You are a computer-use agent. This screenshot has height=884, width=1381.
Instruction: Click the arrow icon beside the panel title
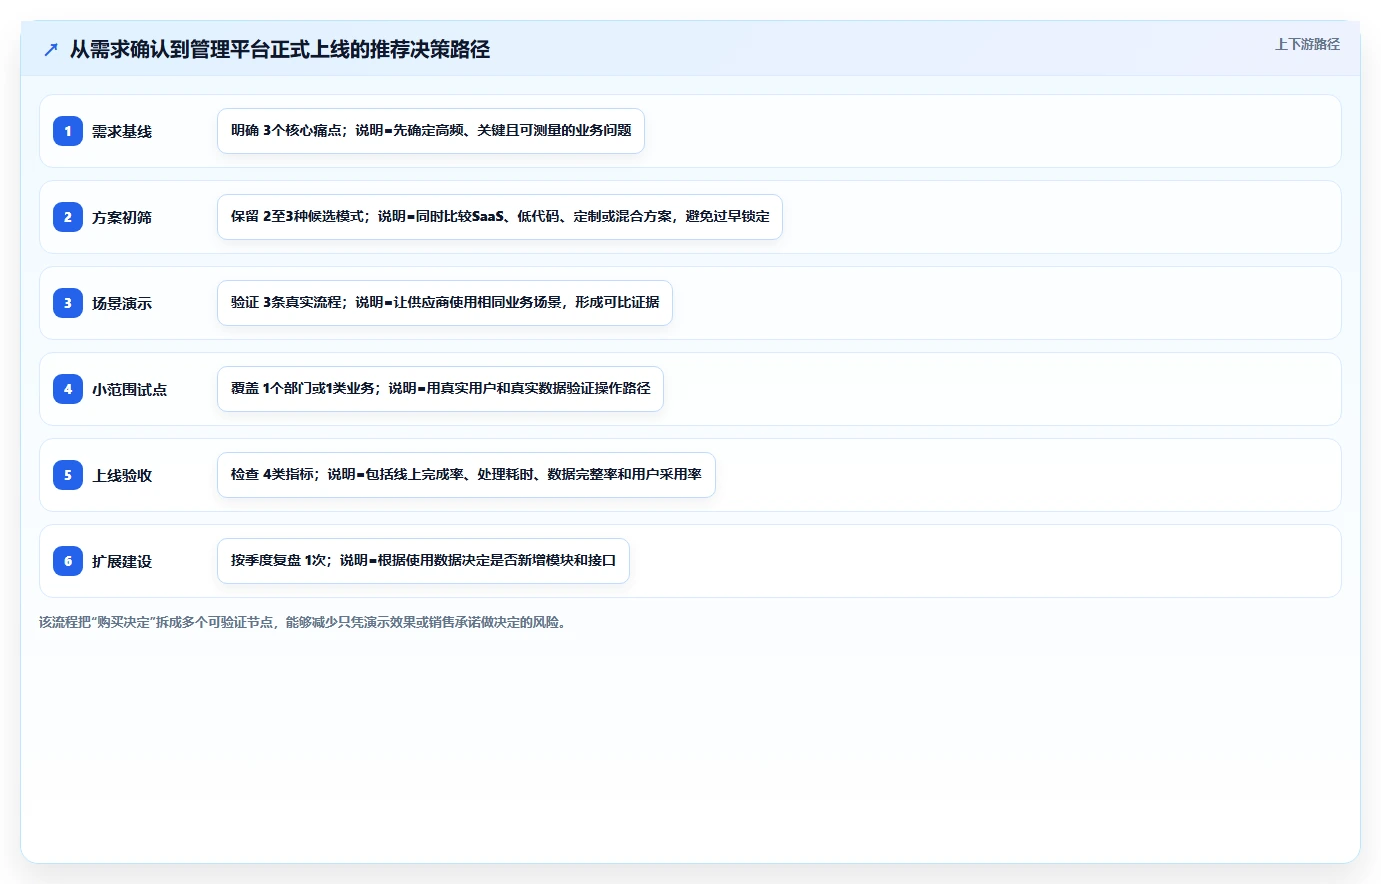pos(51,49)
